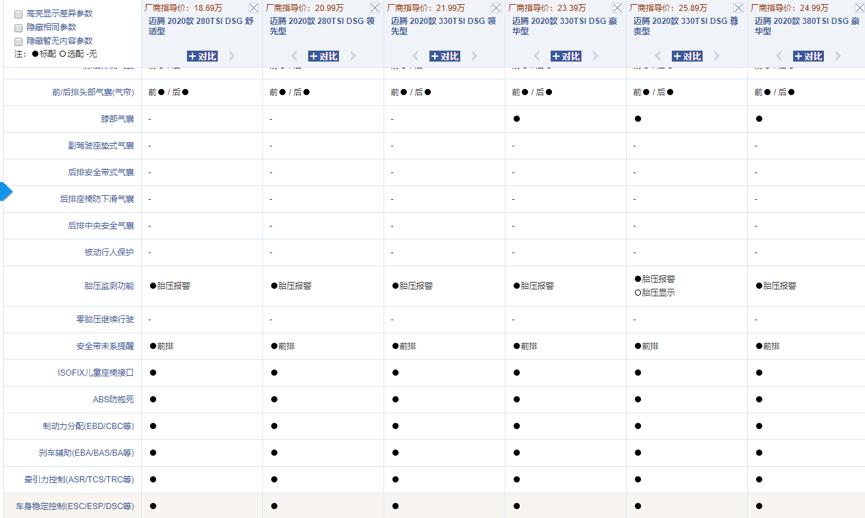865x518 pixels.
Task: Open 迈腾 2020款 280TSI DSG 舒适型 link
Action: pyautogui.click(x=201, y=26)
